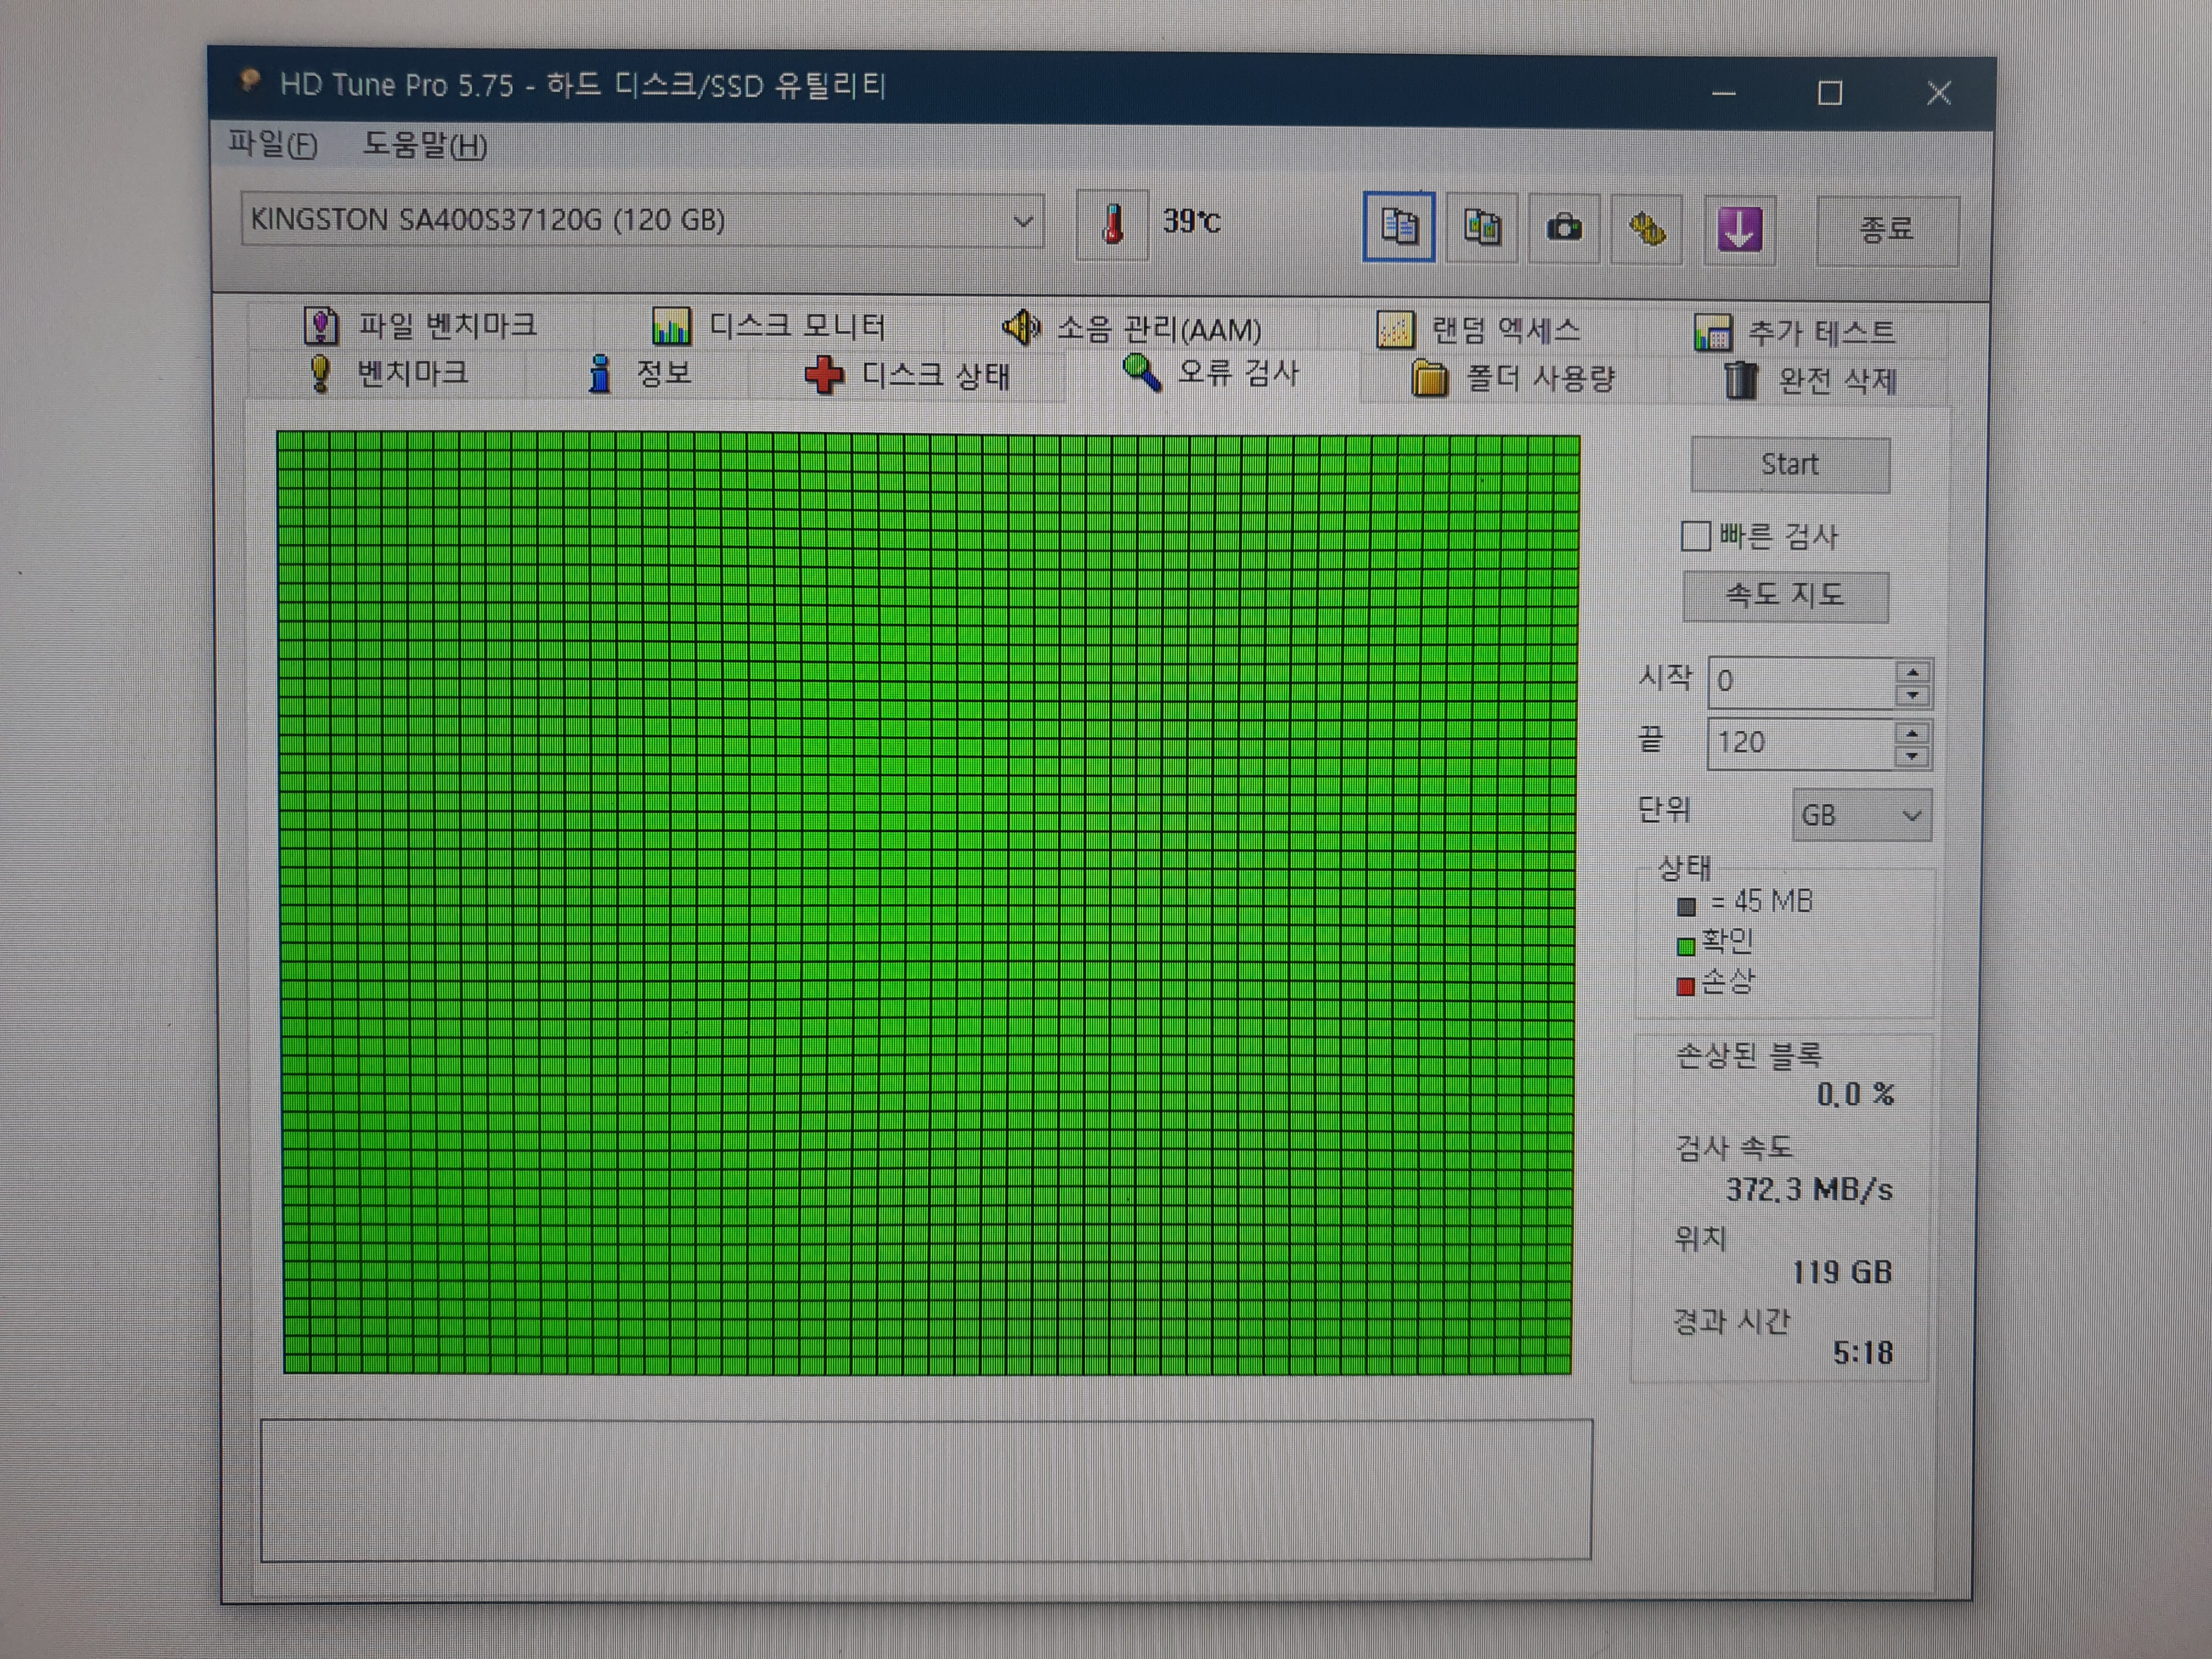This screenshot has height=1659, width=2212.
Task: Click the 시작 value input field
Action: [1801, 682]
